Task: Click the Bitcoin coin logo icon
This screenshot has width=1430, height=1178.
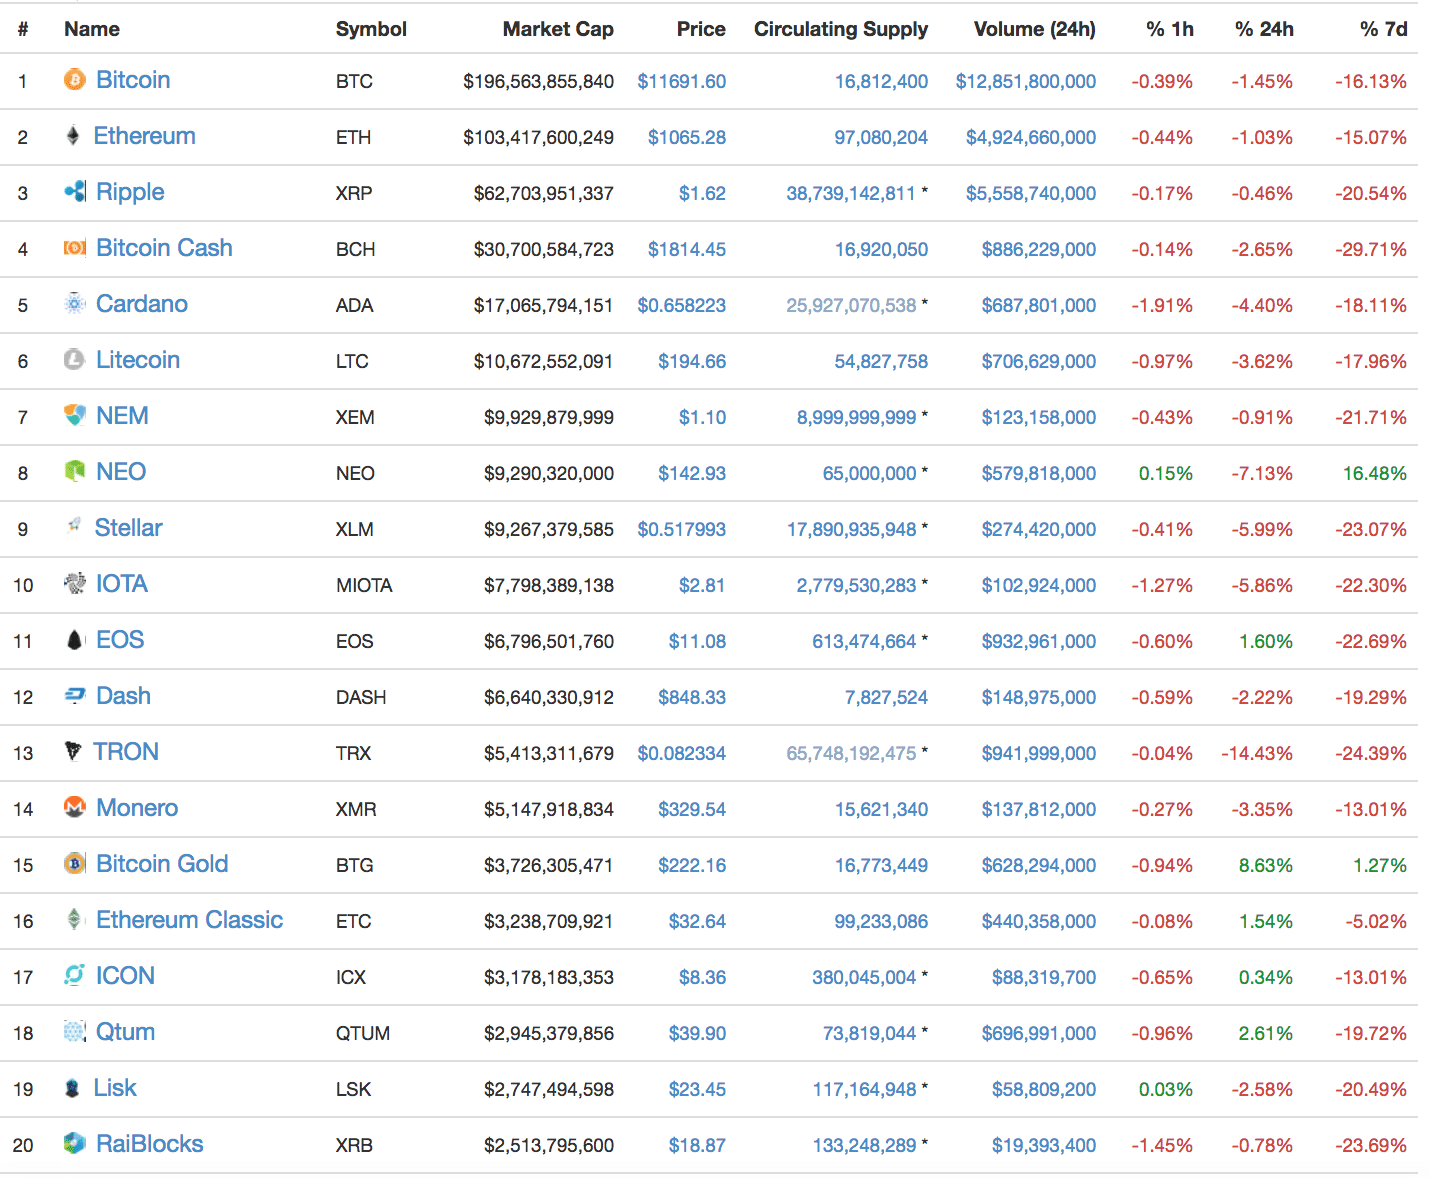Action: pos(75,79)
